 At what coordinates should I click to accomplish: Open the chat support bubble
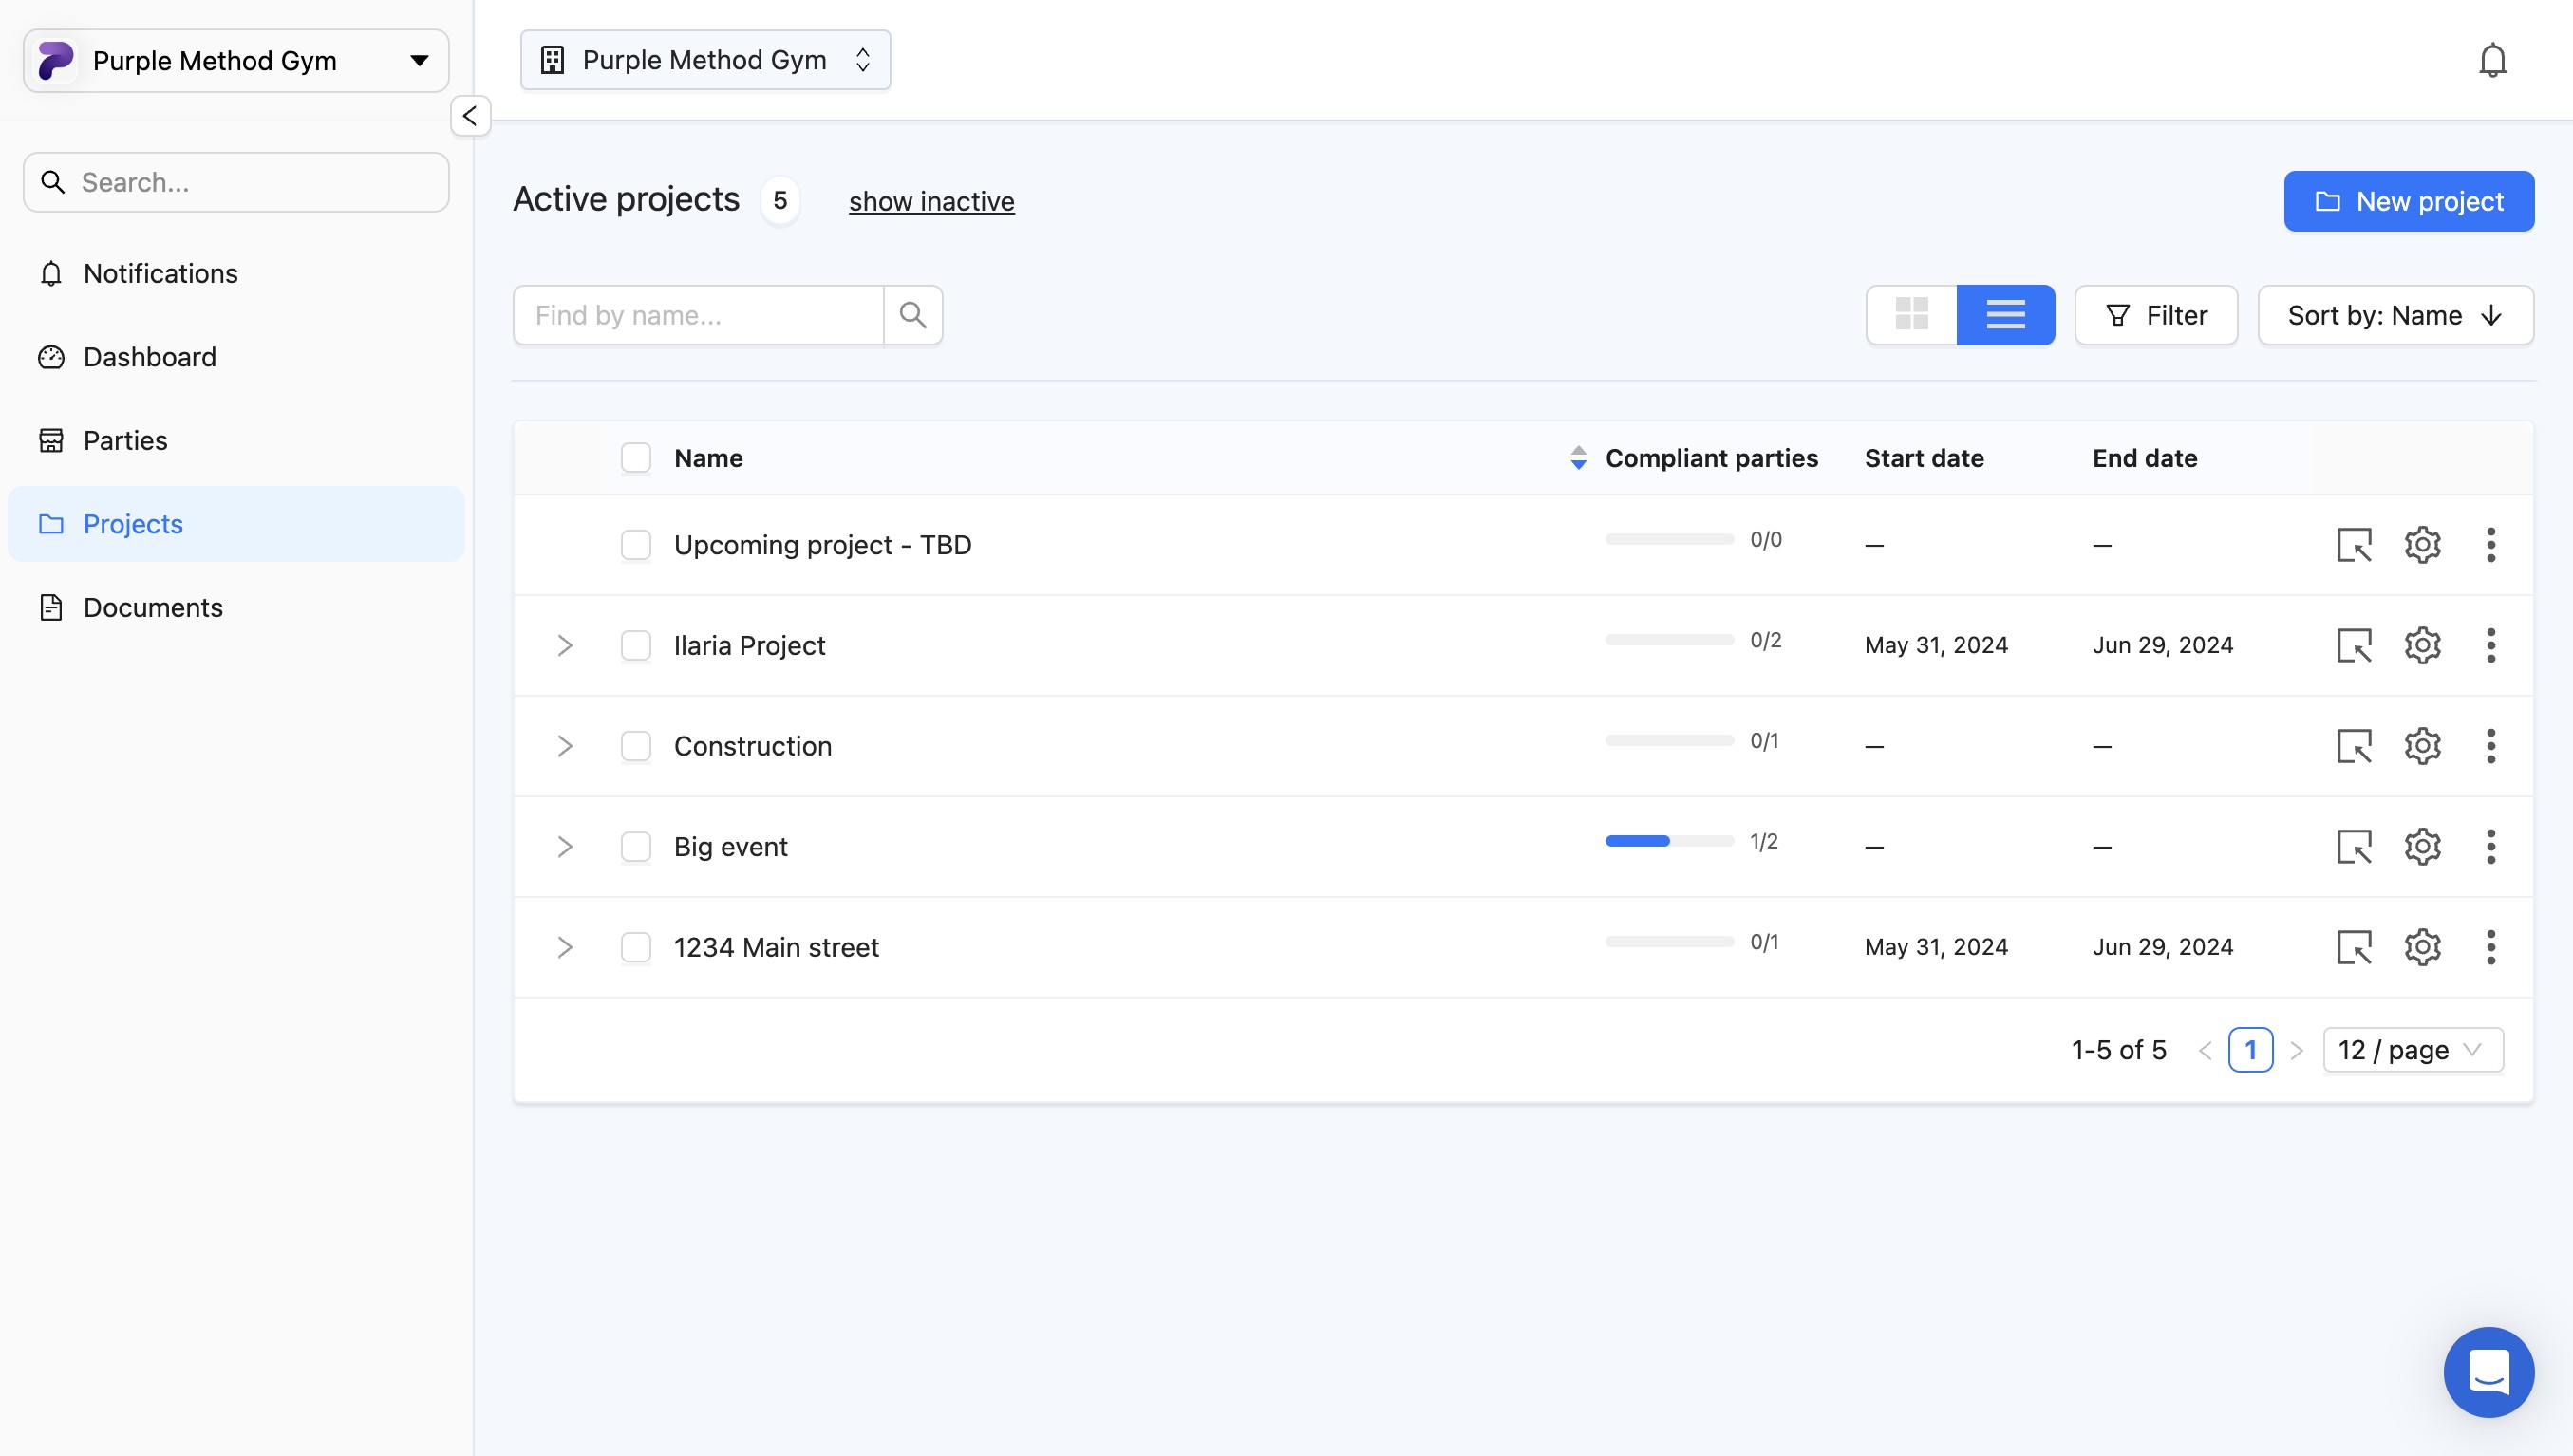pos(2488,1371)
